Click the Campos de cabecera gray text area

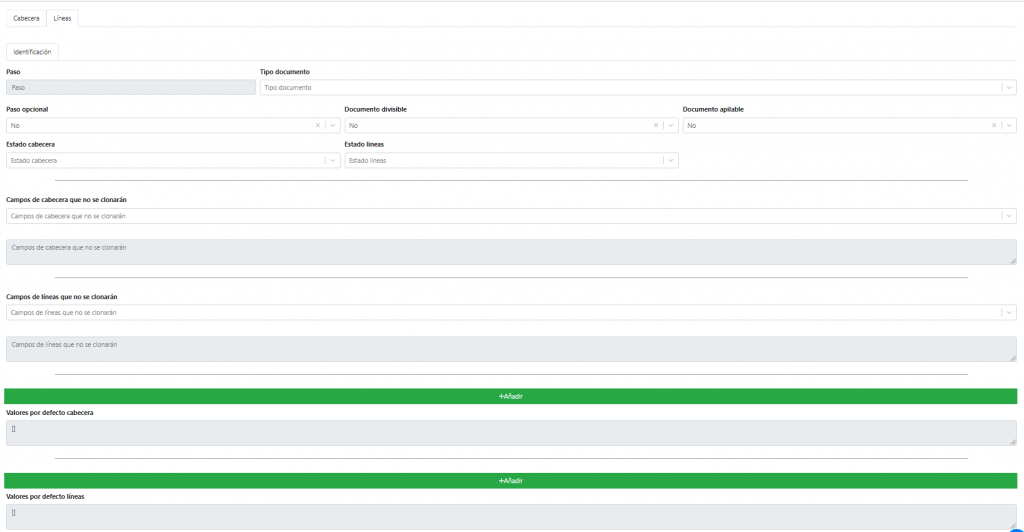click(x=510, y=252)
